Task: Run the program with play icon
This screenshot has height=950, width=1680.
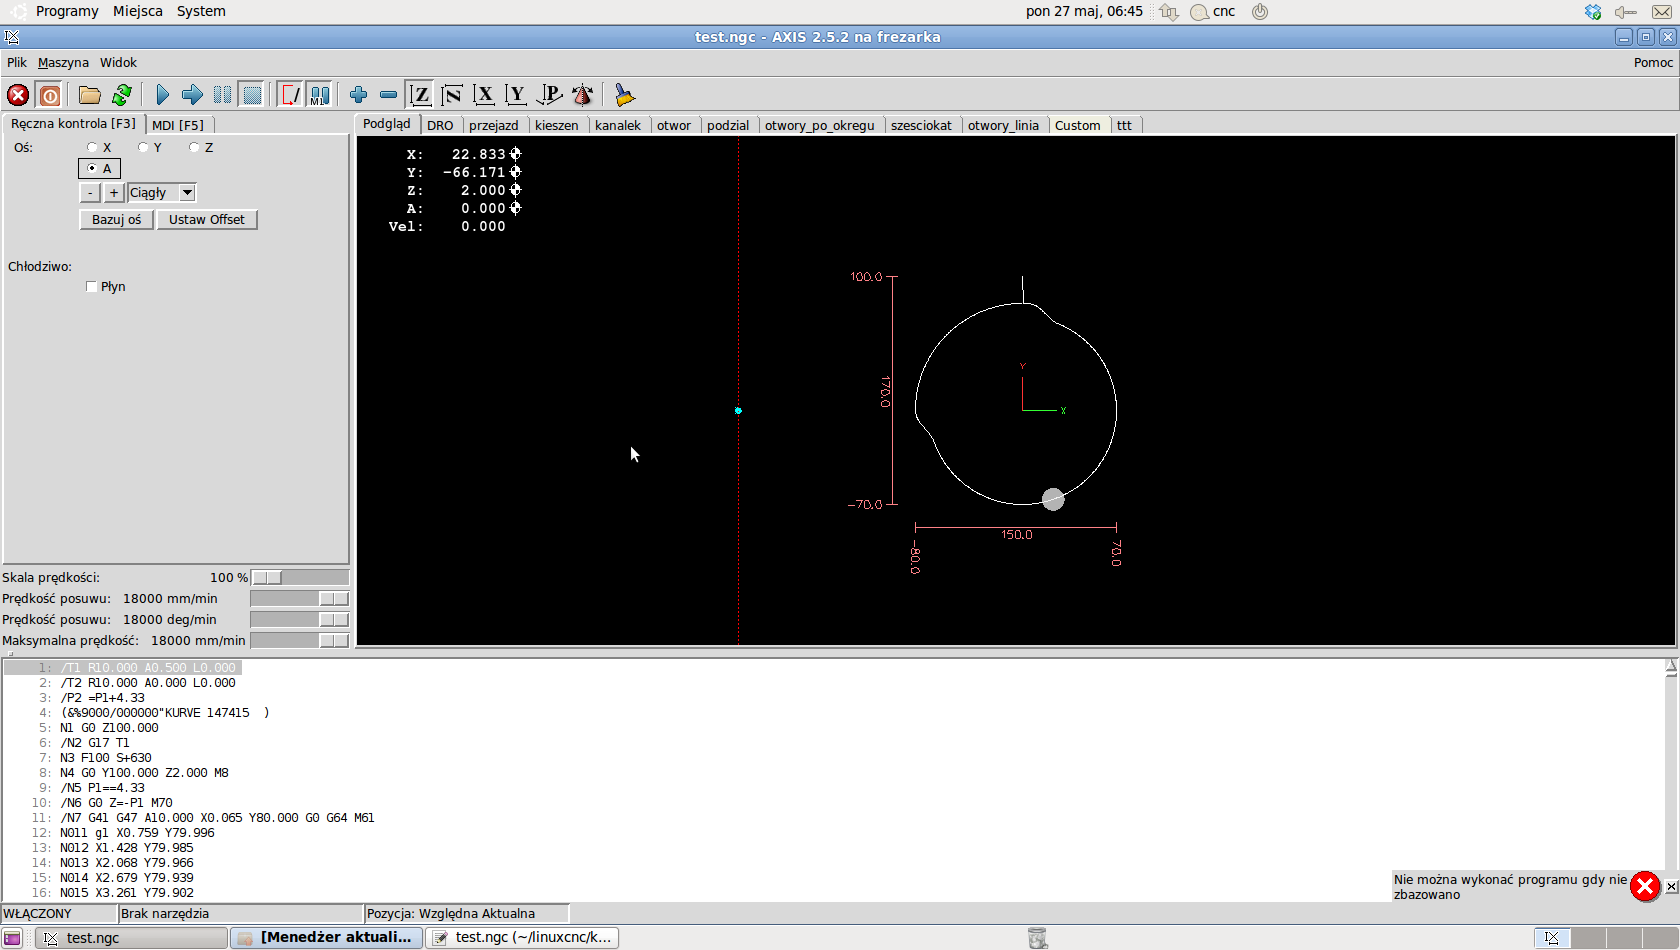Action: click(162, 95)
